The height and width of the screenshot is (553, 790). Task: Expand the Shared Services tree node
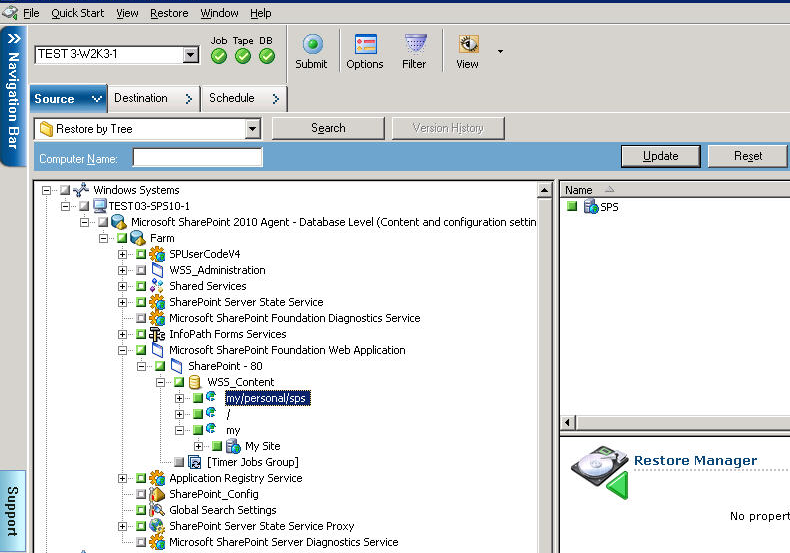[x=123, y=286]
